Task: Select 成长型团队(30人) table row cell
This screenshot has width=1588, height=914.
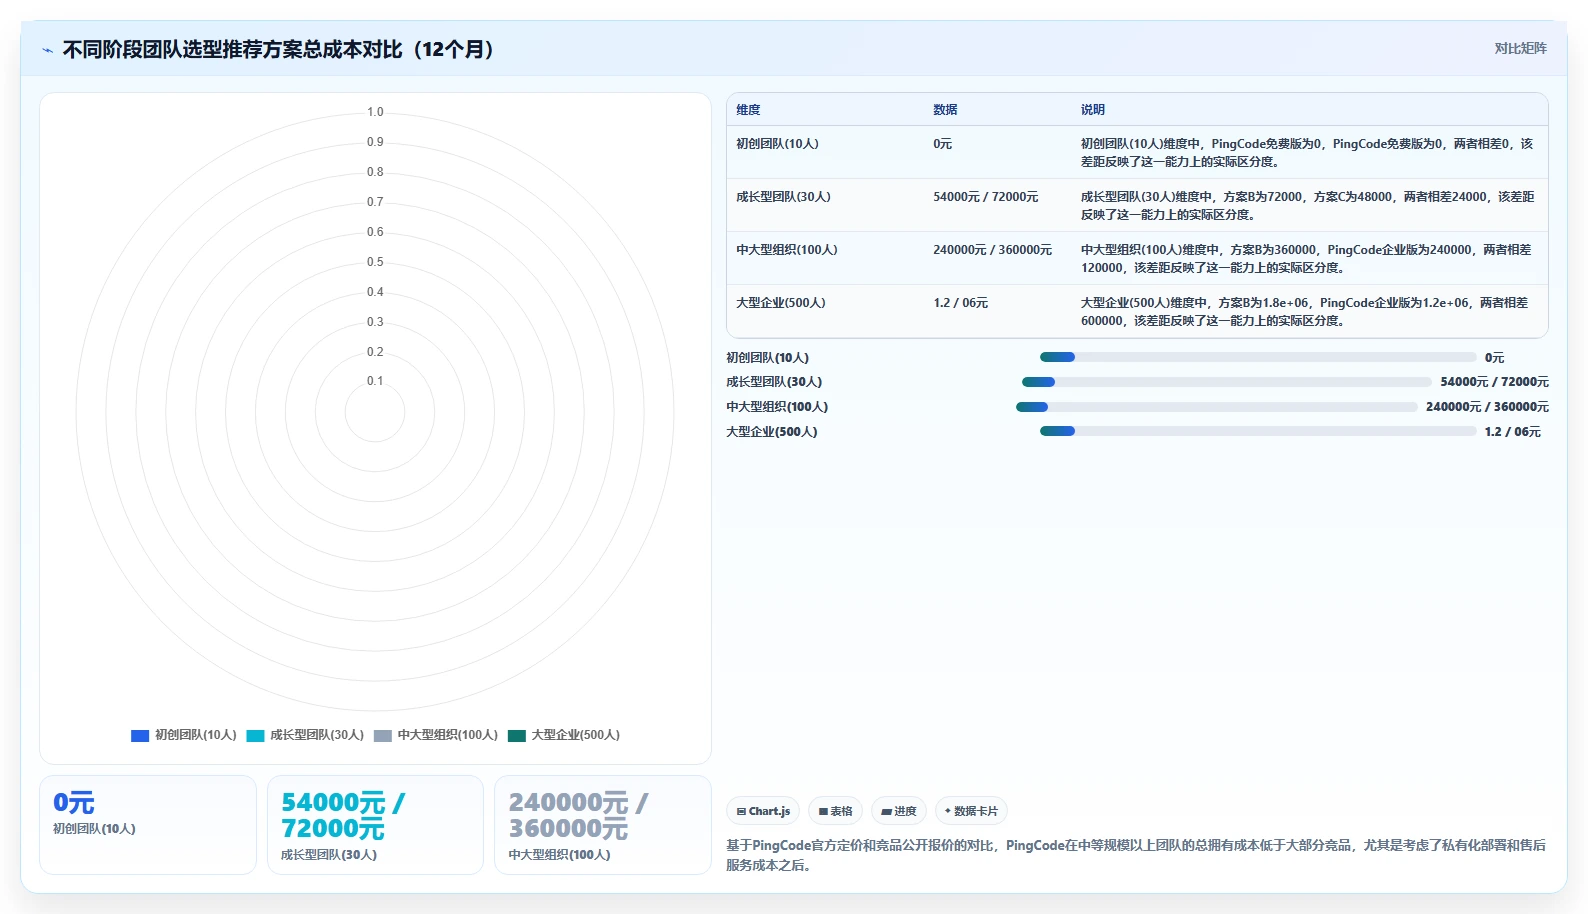Action: pos(783,197)
